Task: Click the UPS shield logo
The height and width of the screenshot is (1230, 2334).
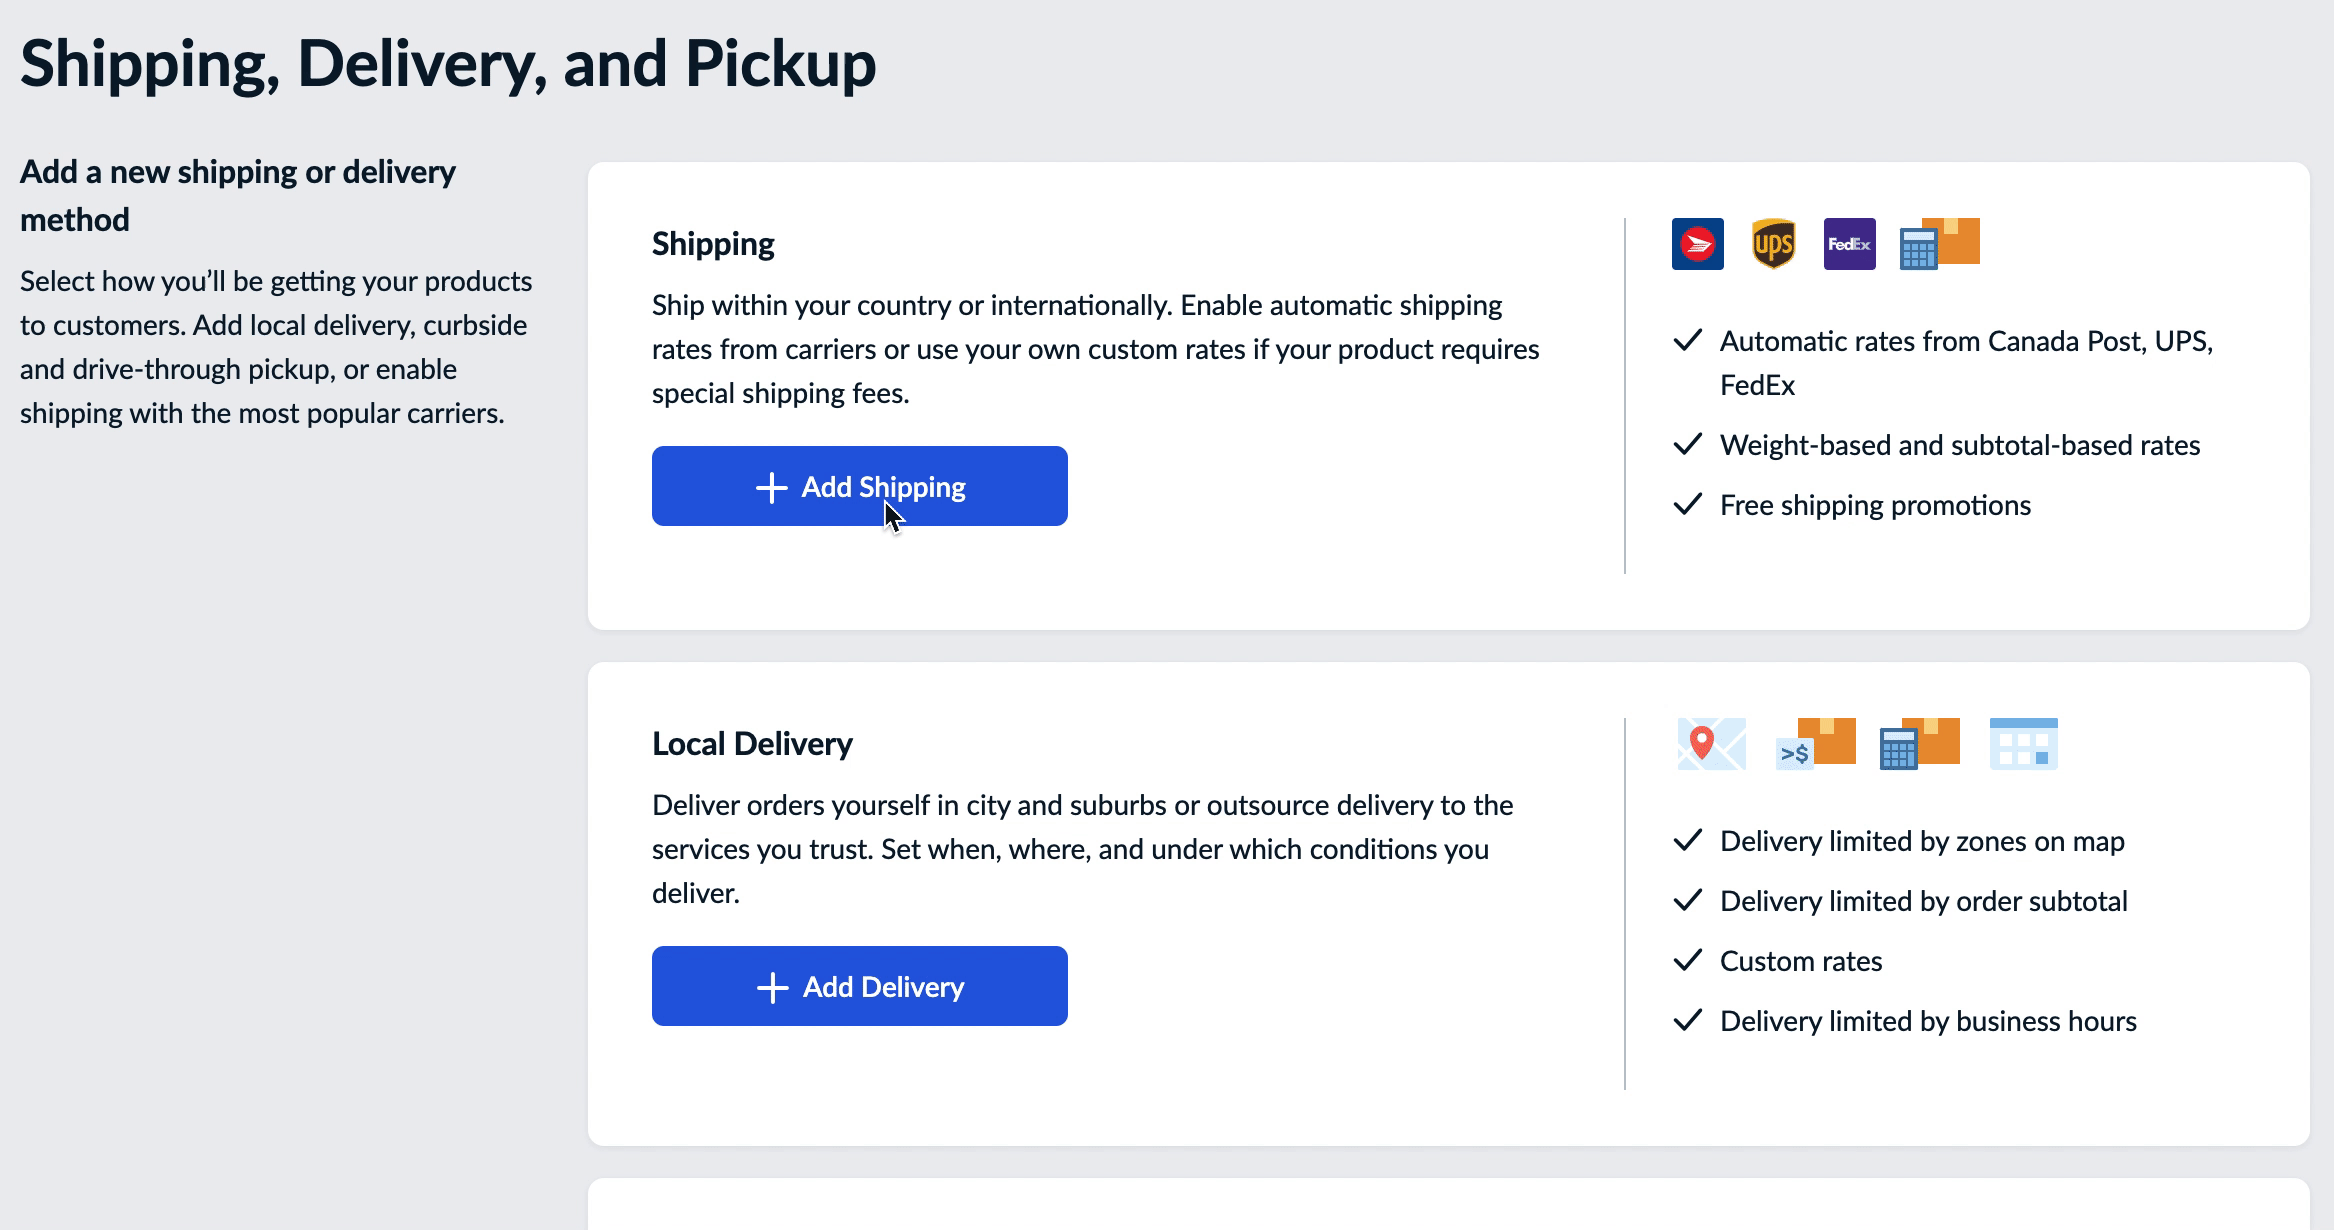Action: tap(1773, 244)
